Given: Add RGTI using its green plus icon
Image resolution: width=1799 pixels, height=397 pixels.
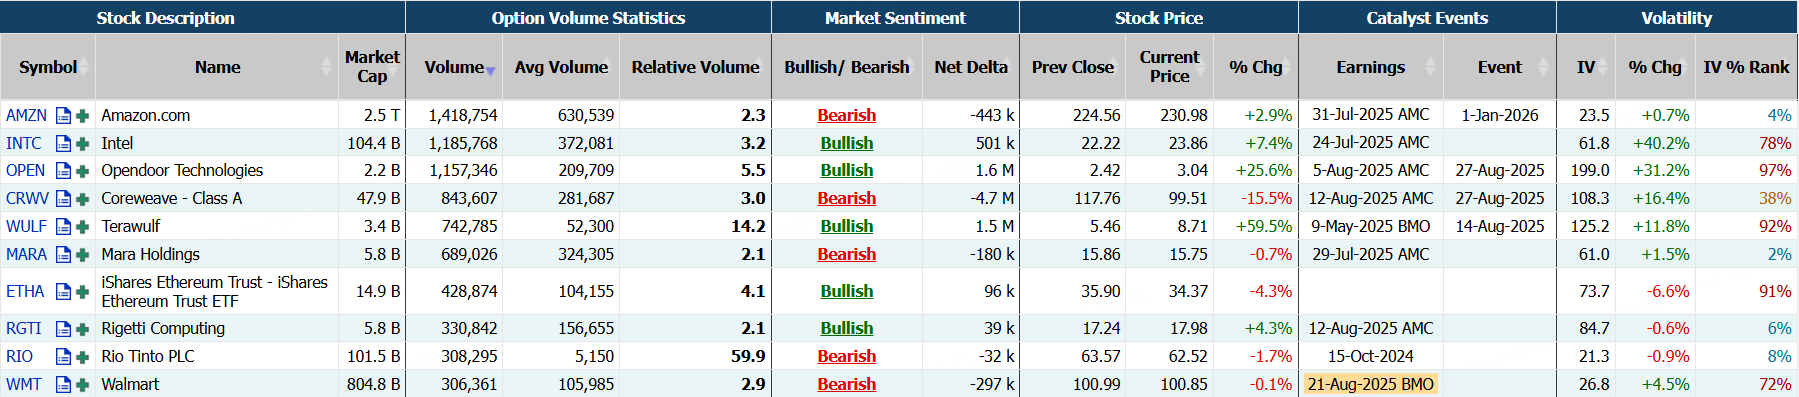Looking at the screenshot, I should click(x=83, y=329).
